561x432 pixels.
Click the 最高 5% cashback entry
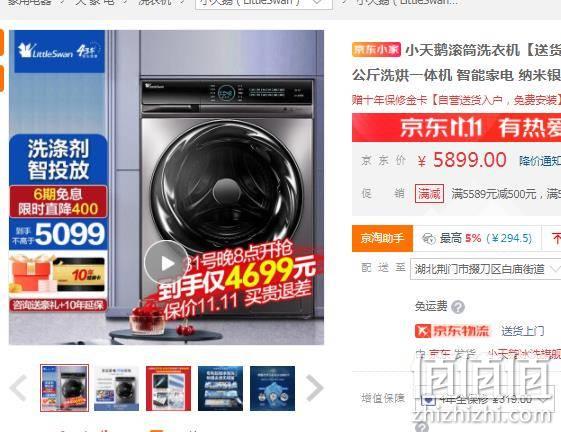(477, 238)
